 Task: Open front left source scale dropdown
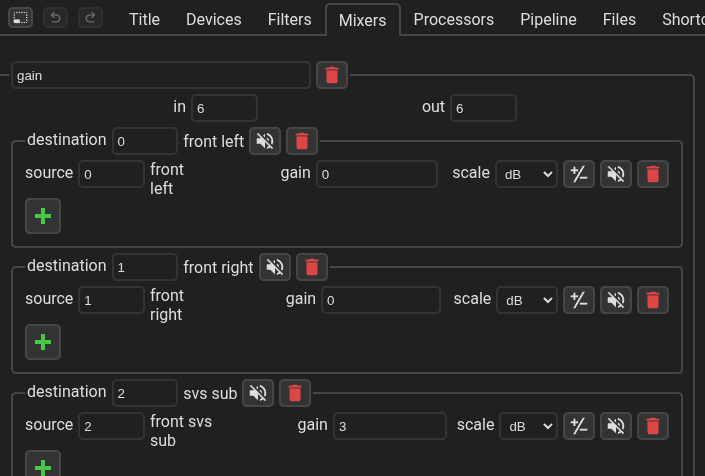click(x=526, y=174)
